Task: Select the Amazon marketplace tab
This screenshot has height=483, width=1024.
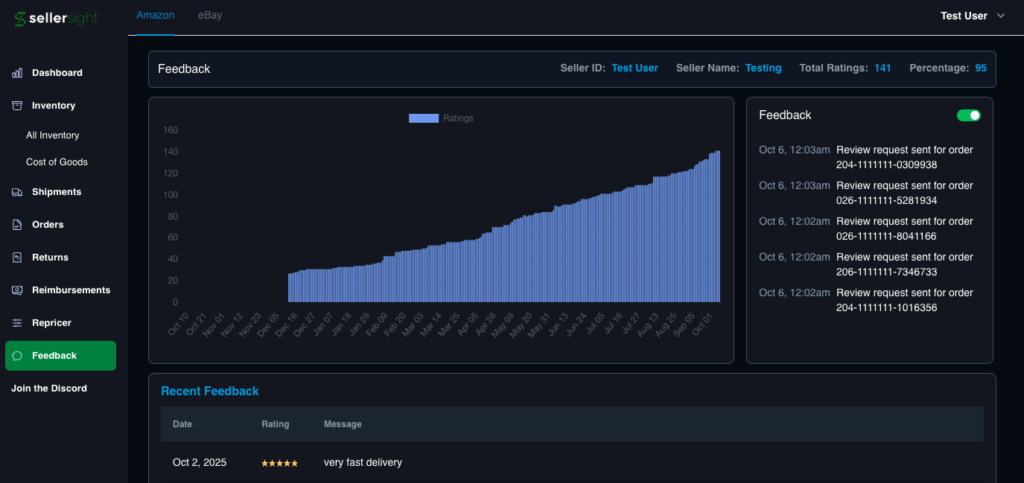Action: pyautogui.click(x=155, y=16)
